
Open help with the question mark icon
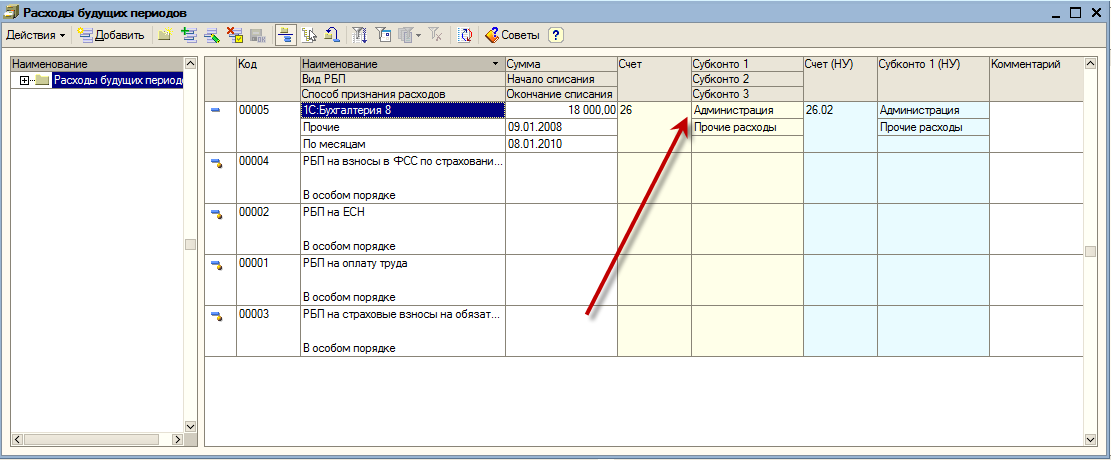click(555, 35)
